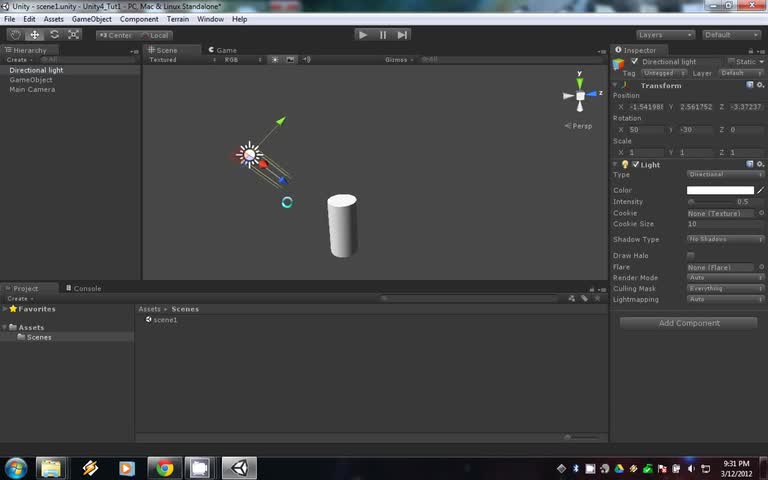Viewport: 768px width, 480px height.
Task: Select the Scenes folder in Project
Action: pyautogui.click(x=67, y=337)
